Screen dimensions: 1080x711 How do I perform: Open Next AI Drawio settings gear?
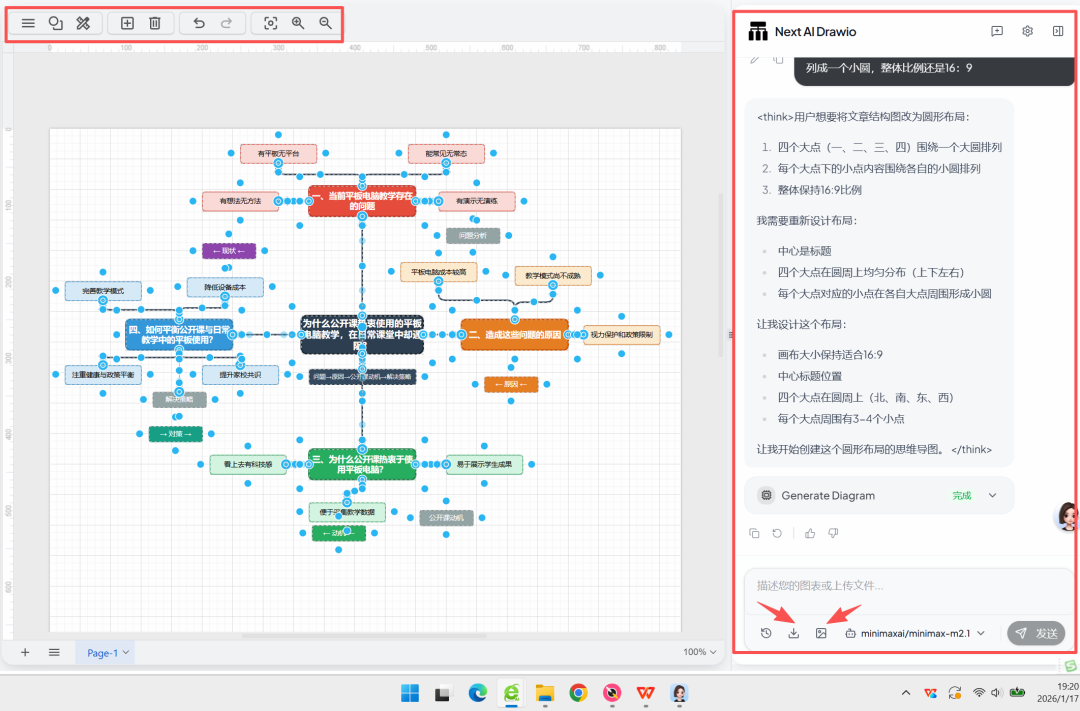tap(1027, 31)
